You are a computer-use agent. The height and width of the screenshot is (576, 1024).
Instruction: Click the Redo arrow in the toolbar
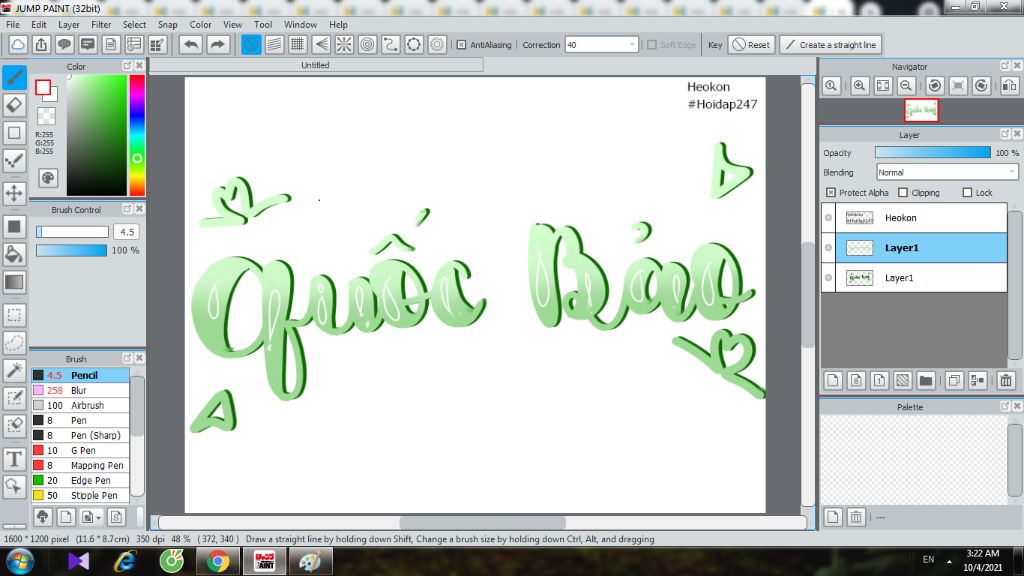[x=217, y=44]
